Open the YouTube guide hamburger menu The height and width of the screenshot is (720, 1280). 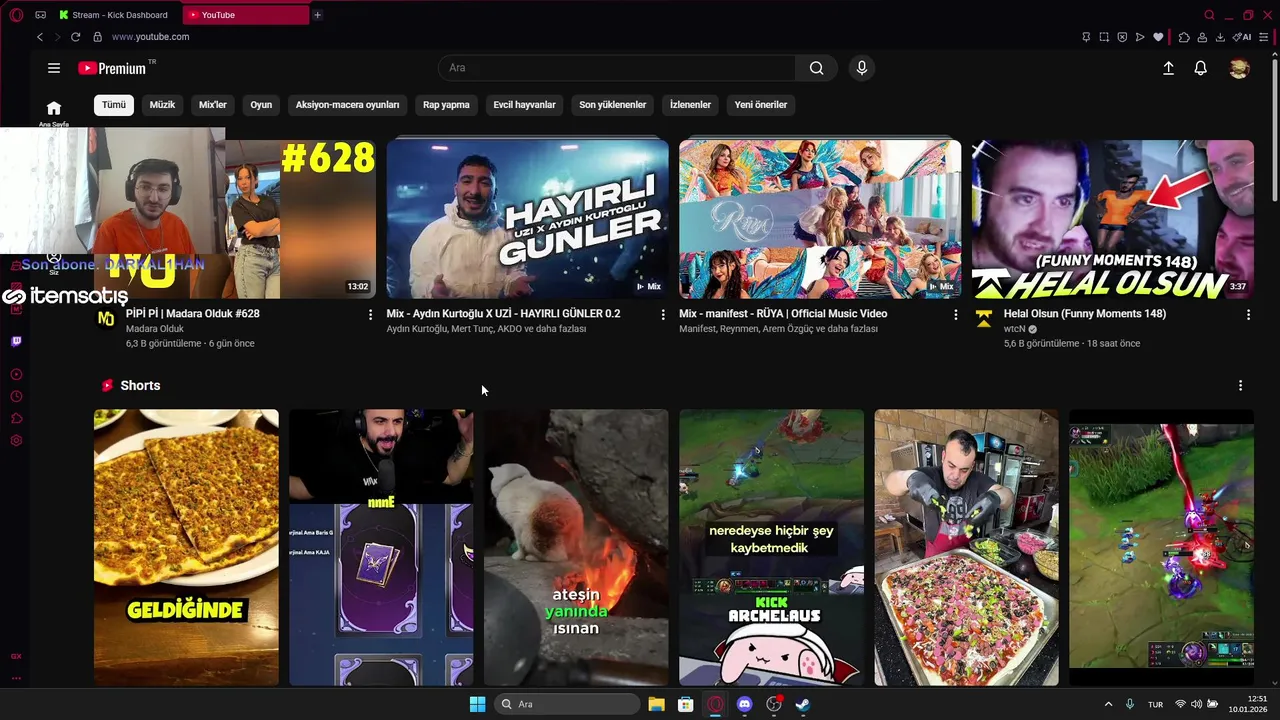(x=54, y=68)
